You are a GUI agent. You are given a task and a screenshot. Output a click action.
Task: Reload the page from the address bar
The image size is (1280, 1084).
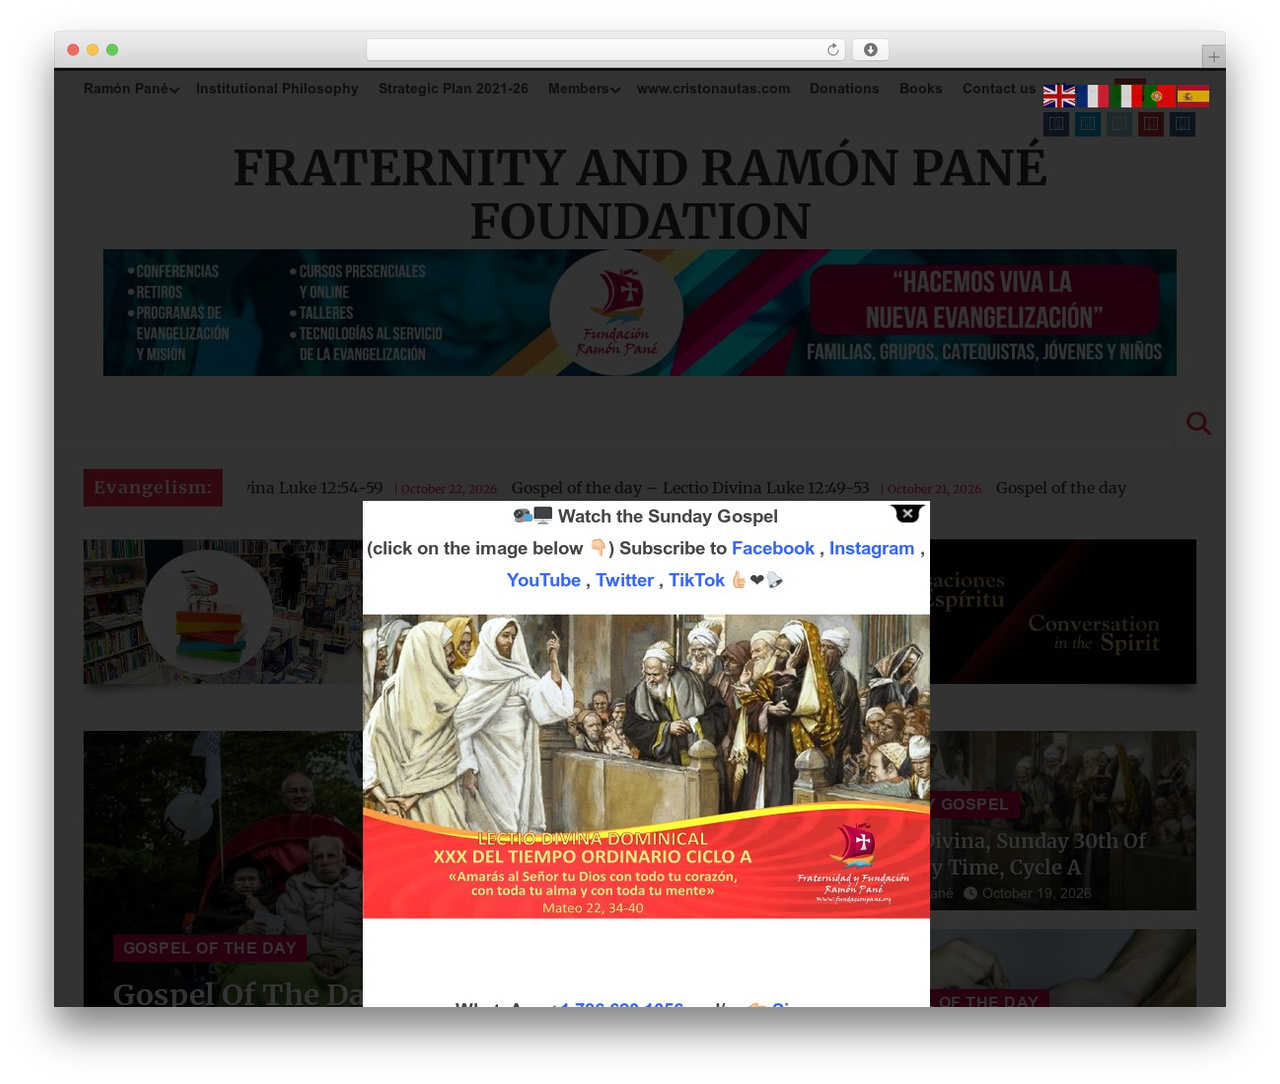point(833,50)
